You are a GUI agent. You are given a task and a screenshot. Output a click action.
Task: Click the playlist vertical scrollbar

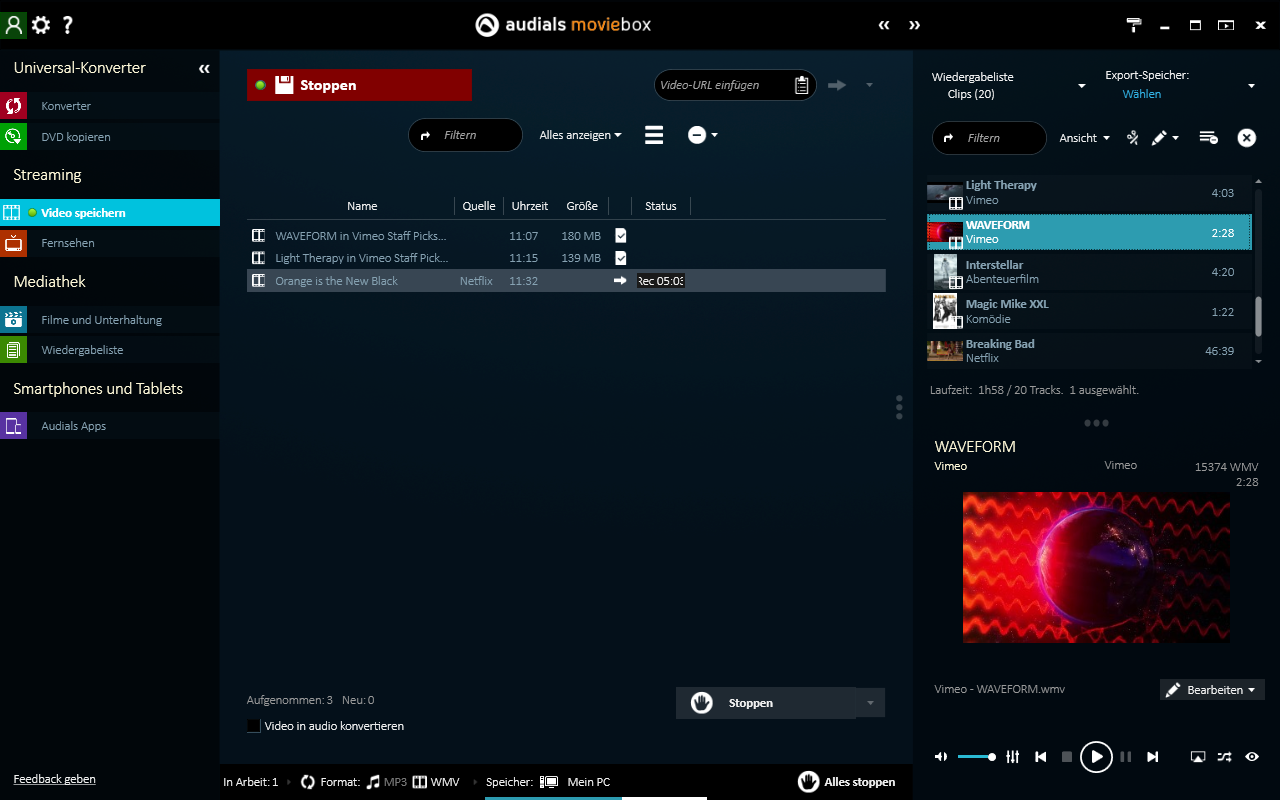click(x=1258, y=317)
